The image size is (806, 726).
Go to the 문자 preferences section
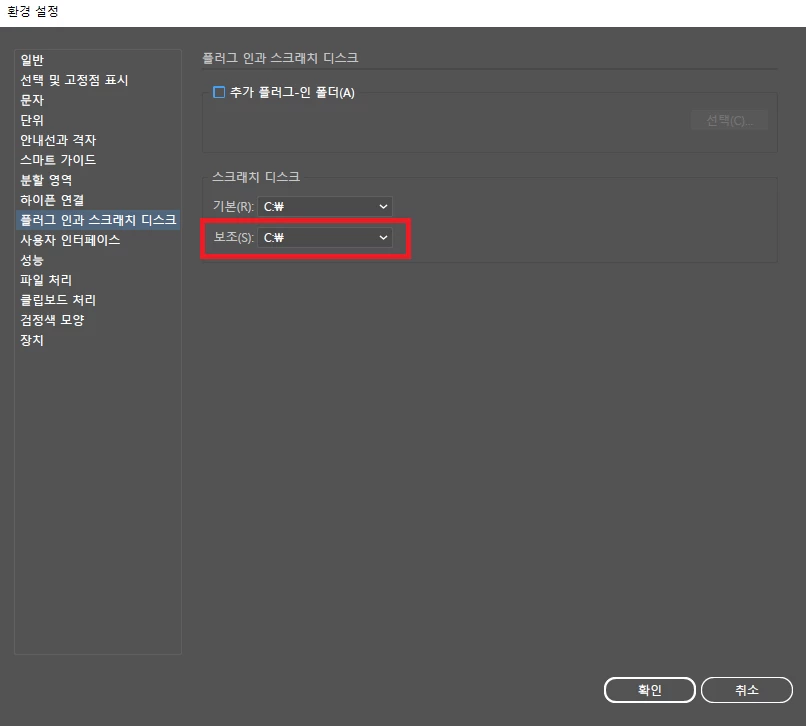point(32,100)
